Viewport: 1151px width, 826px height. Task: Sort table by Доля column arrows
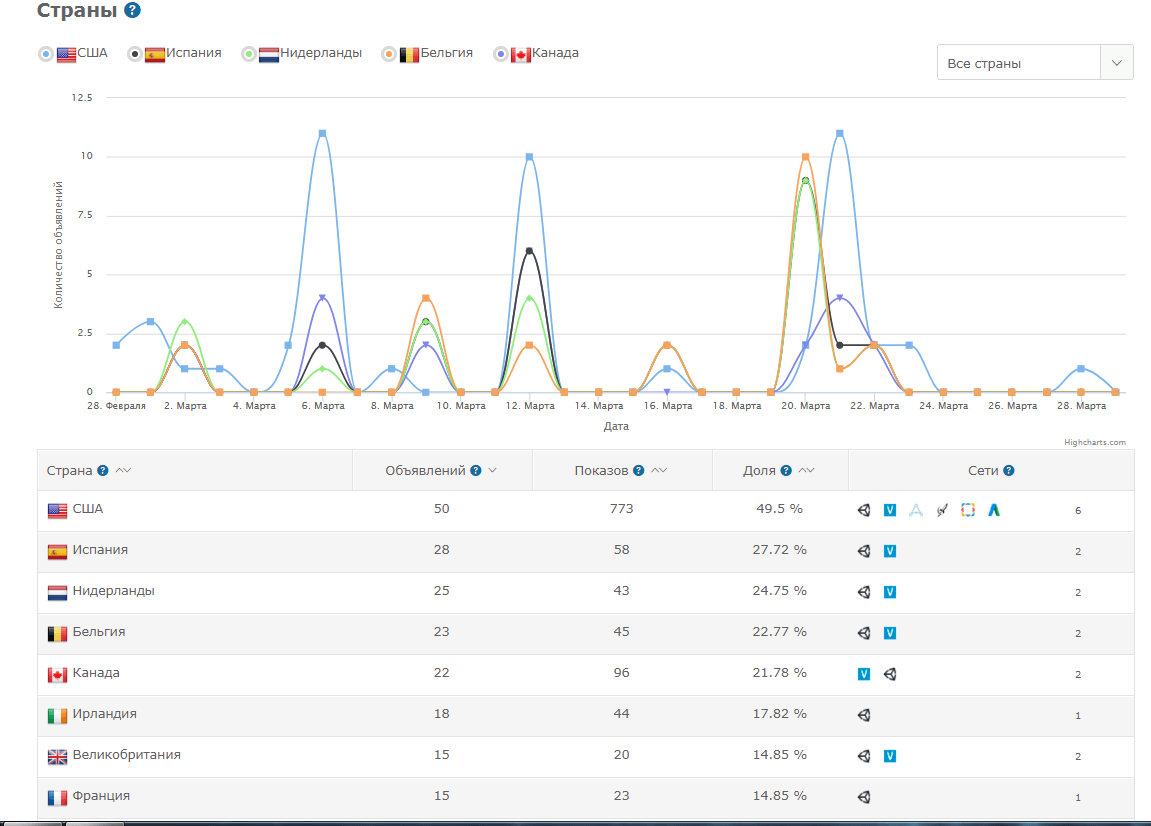click(x=807, y=471)
